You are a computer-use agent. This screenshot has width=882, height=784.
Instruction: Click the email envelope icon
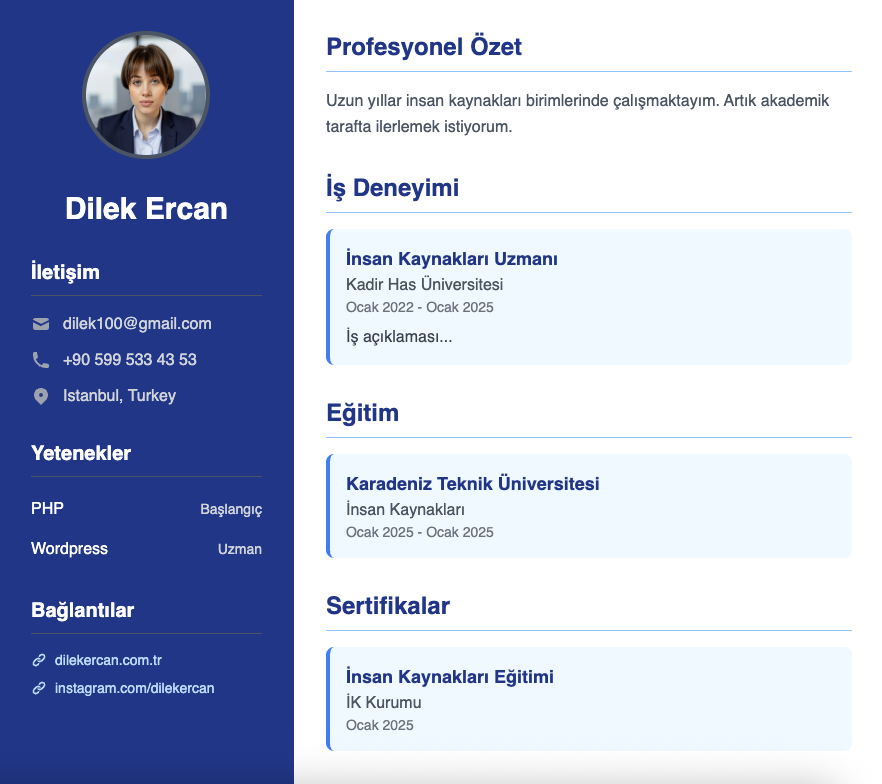41,324
